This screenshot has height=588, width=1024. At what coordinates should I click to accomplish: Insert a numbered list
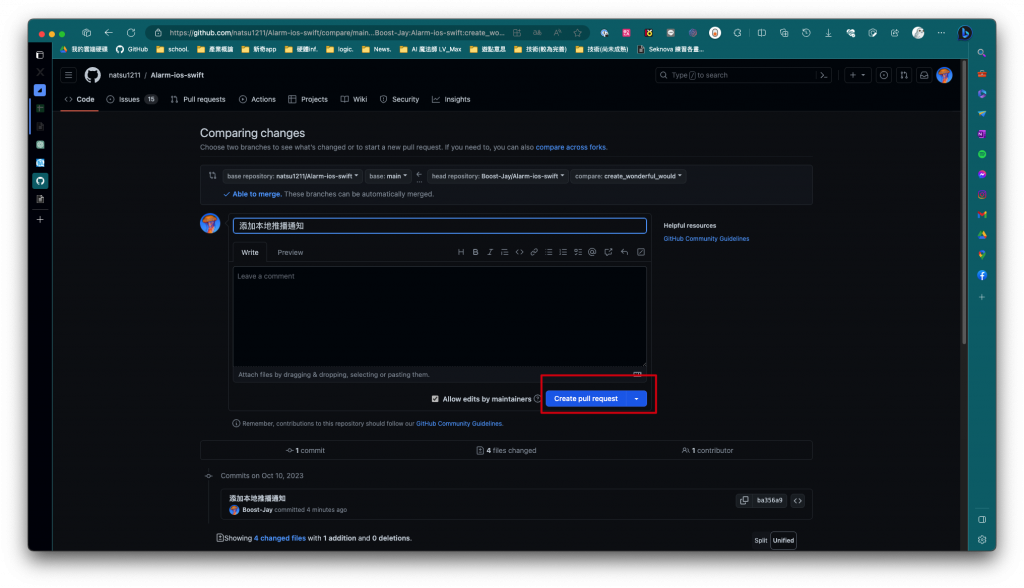pos(563,252)
